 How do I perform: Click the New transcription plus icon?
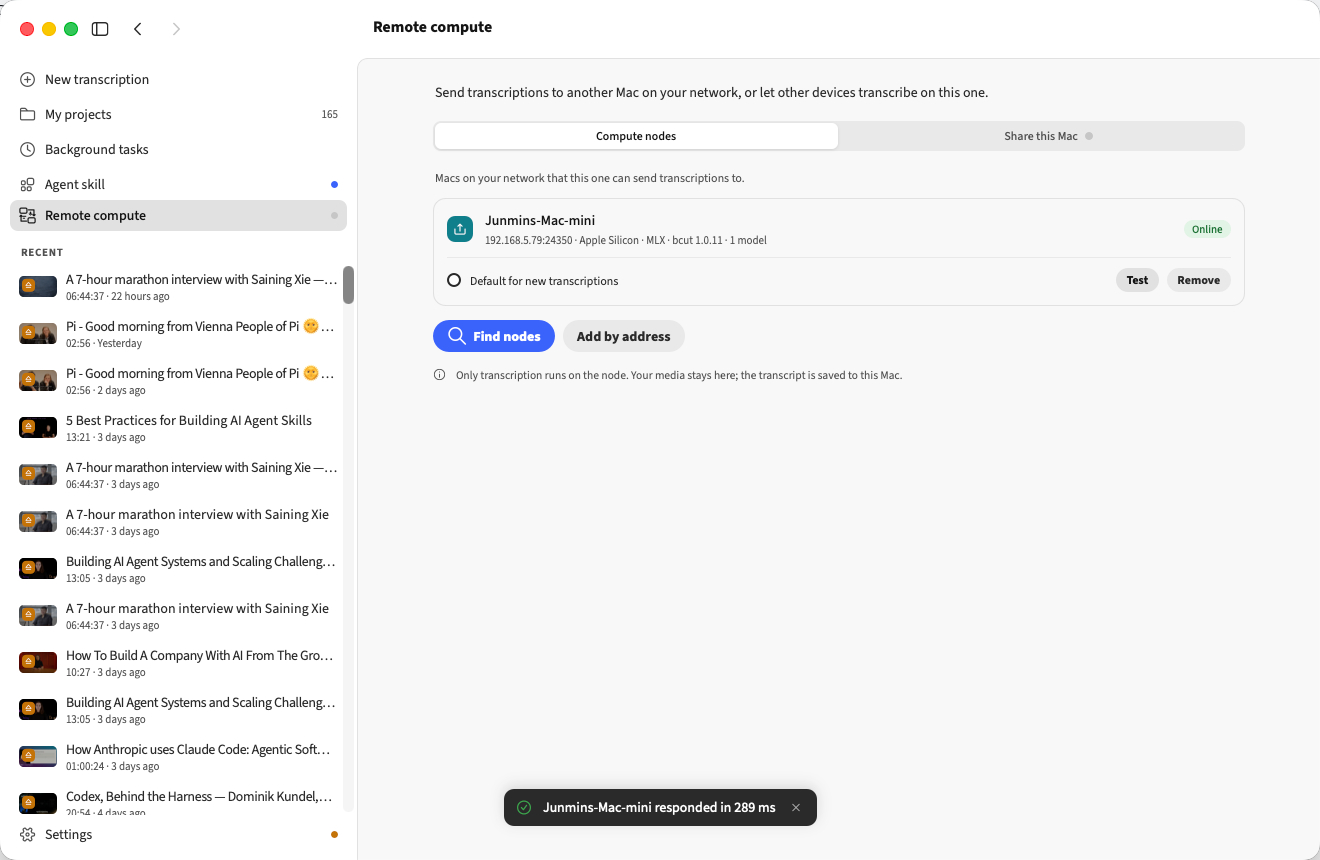coord(27,79)
